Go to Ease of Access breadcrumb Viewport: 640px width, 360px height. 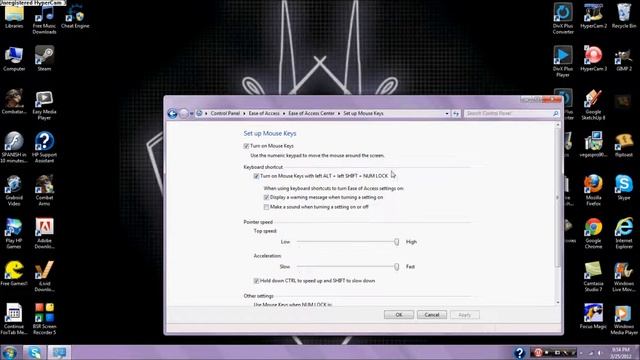coord(264,113)
